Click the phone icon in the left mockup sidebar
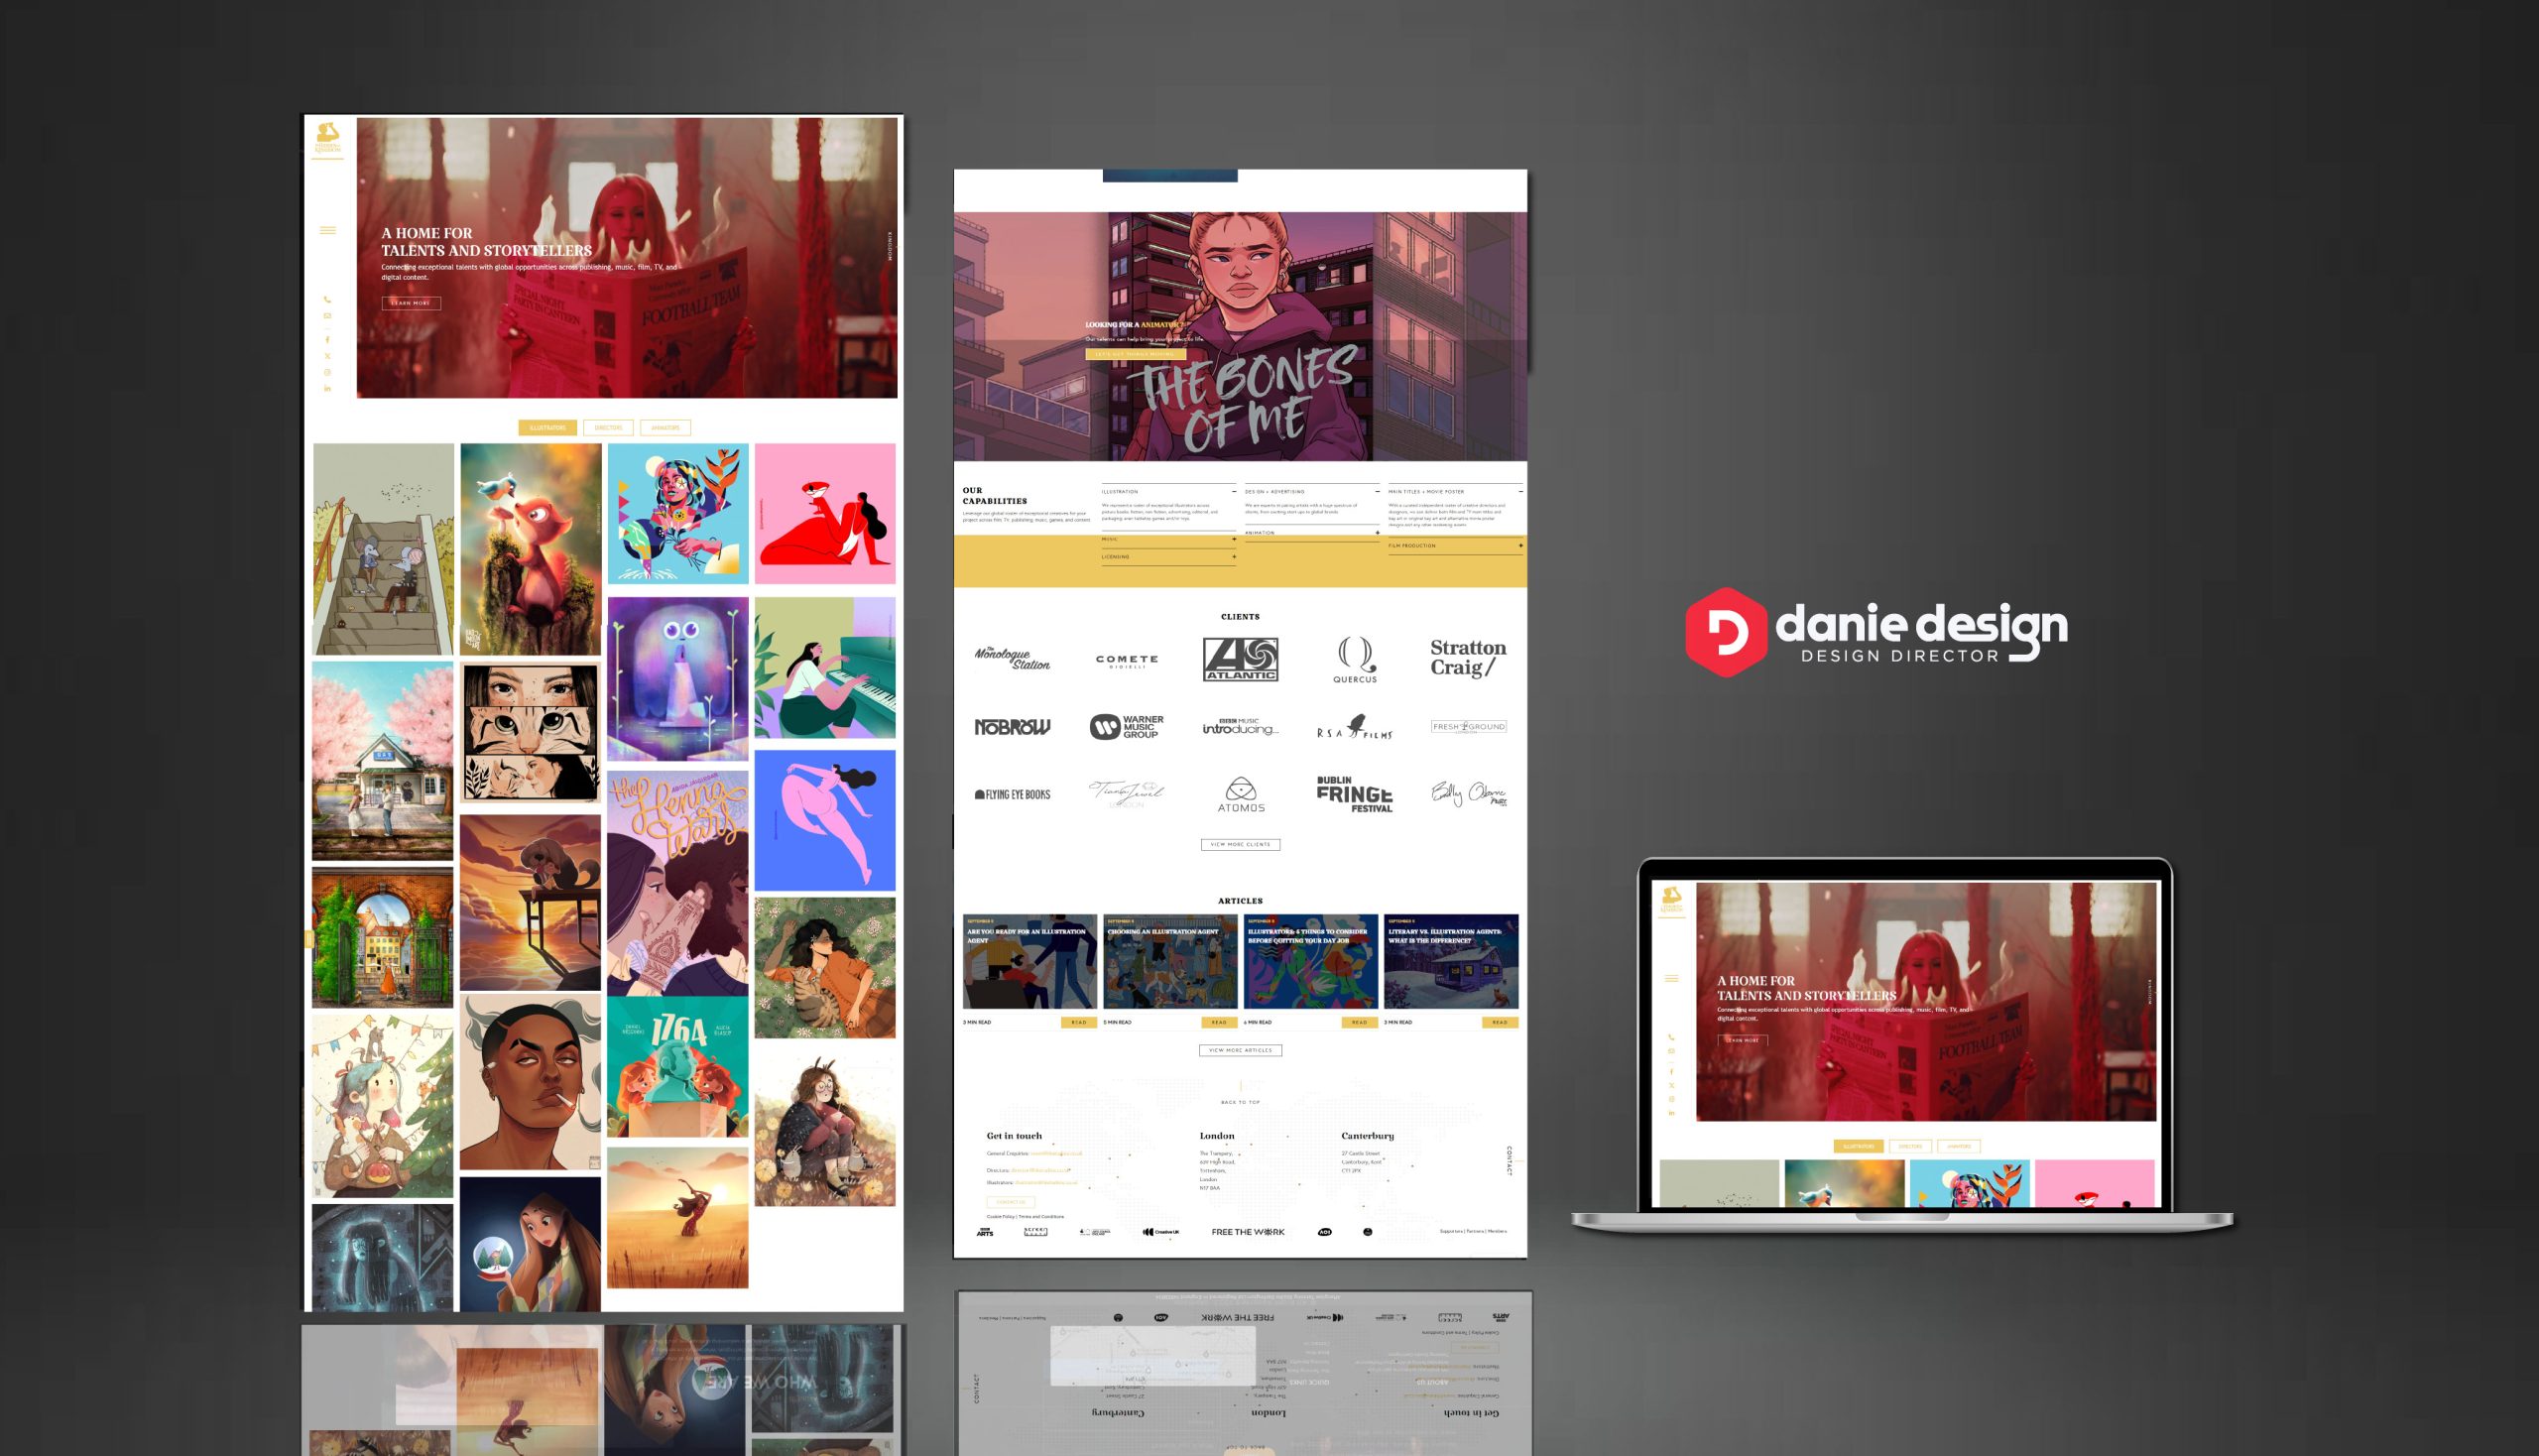Image resolution: width=2539 pixels, height=1456 pixels. click(x=327, y=300)
